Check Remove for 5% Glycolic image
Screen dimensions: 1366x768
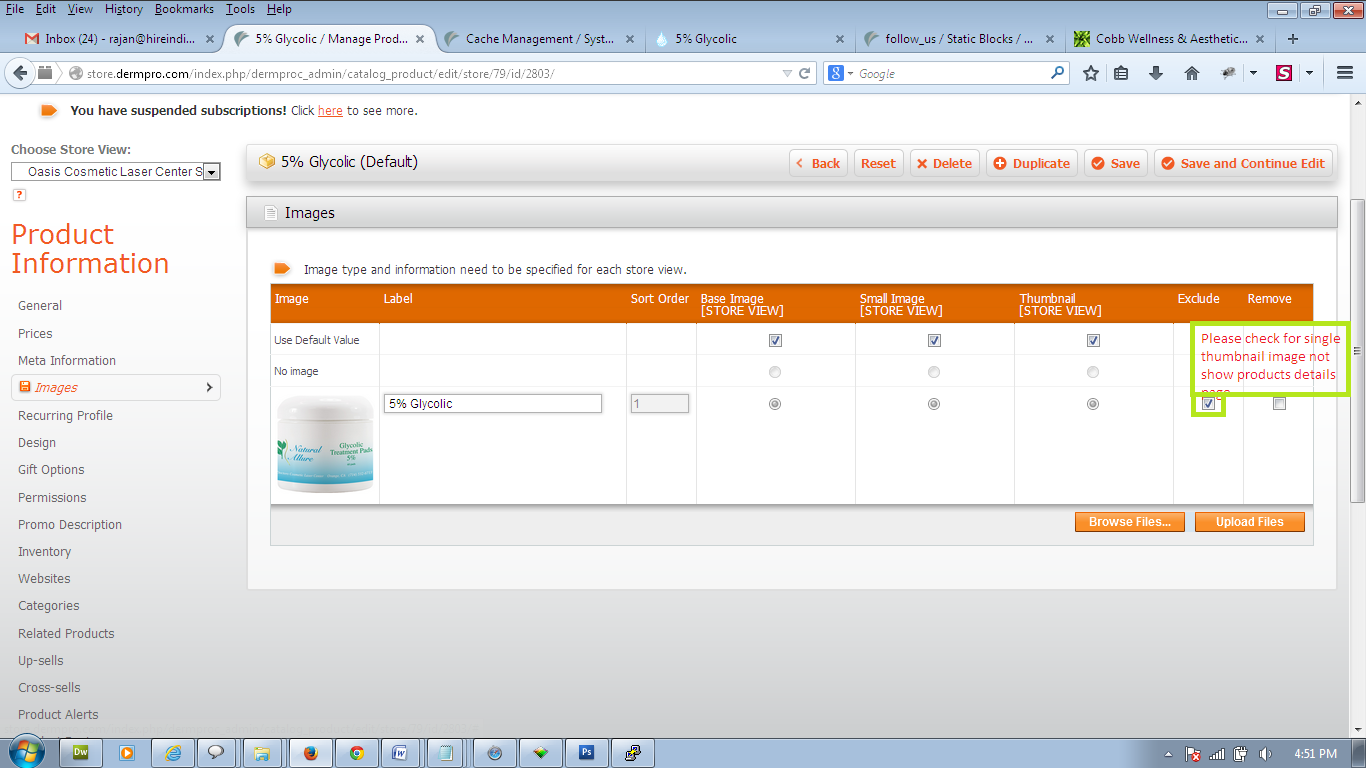tap(1279, 404)
